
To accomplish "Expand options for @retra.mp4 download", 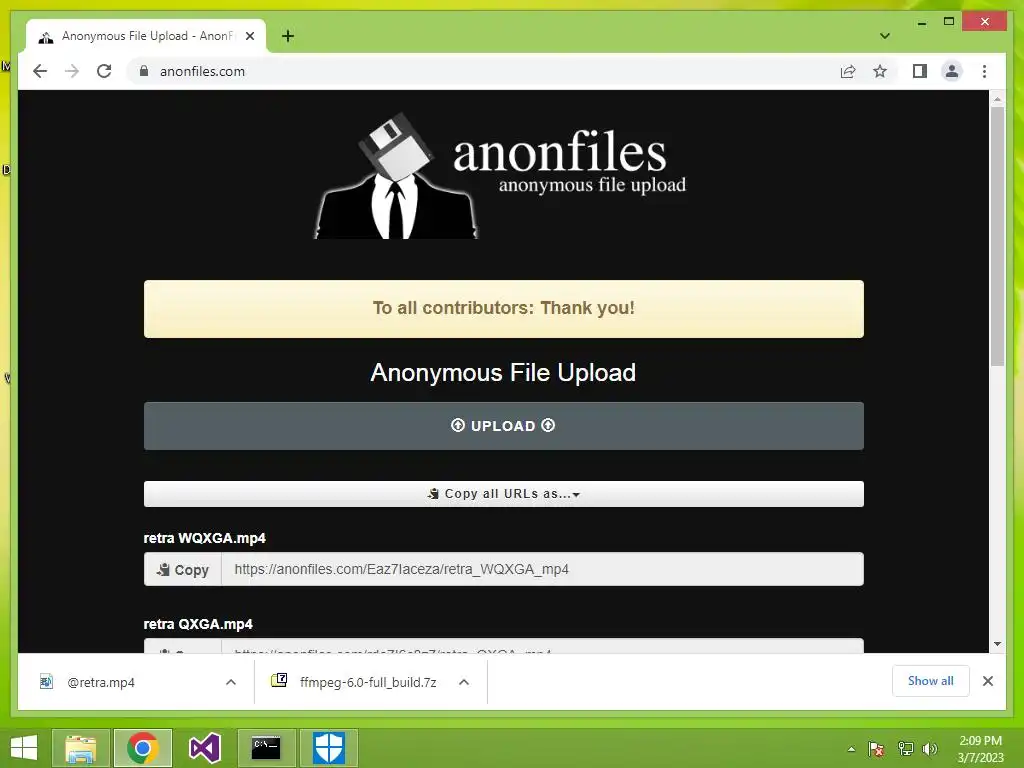I will [231, 682].
